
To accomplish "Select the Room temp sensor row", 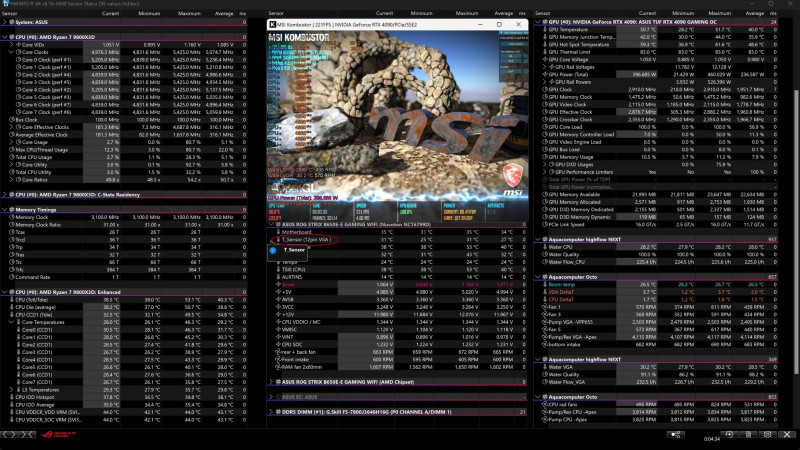I will pyautogui.click(x=656, y=285).
